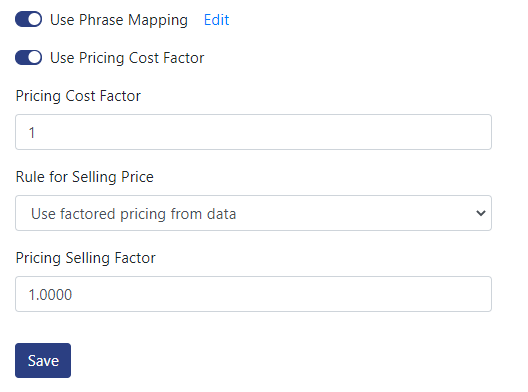Click the 1.0000 value in the selling factor box

pos(50,295)
